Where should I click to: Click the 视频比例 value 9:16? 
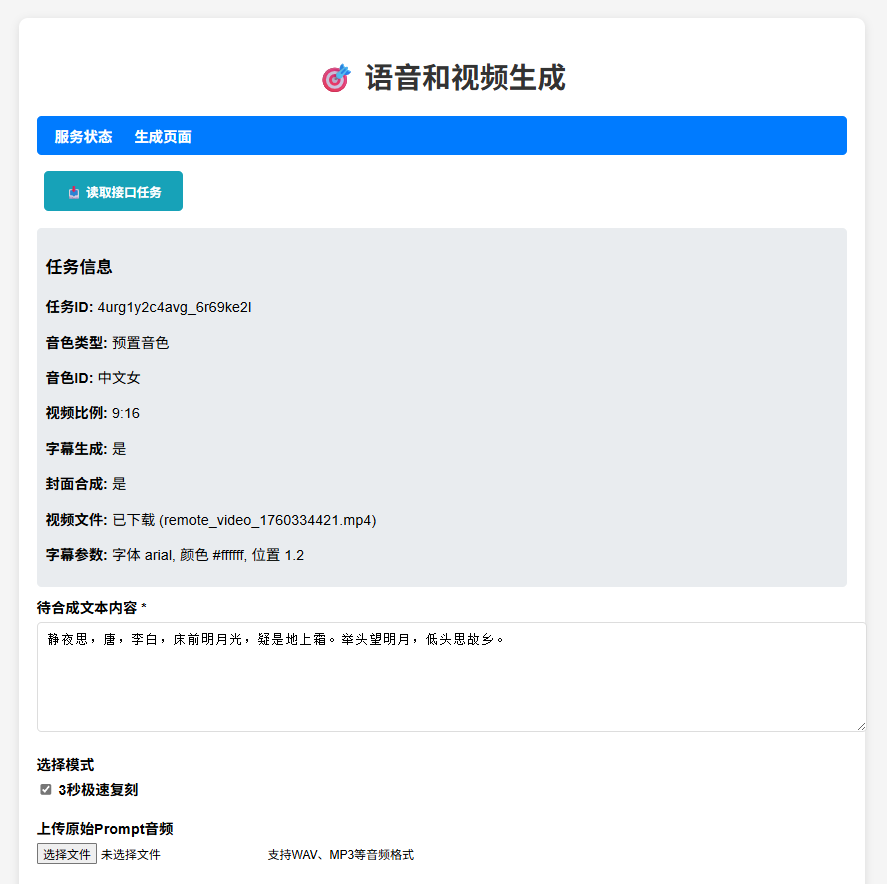pyautogui.click(x=126, y=413)
